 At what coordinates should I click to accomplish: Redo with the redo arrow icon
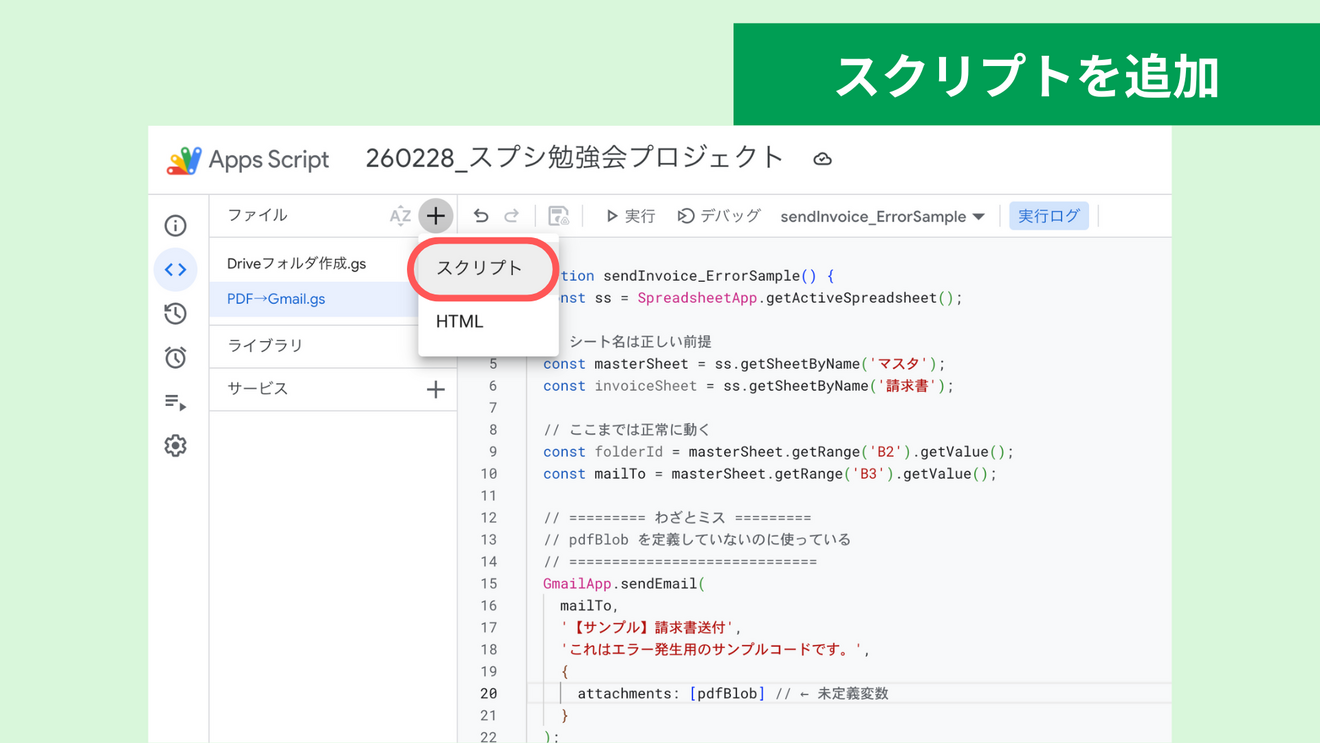point(511,216)
